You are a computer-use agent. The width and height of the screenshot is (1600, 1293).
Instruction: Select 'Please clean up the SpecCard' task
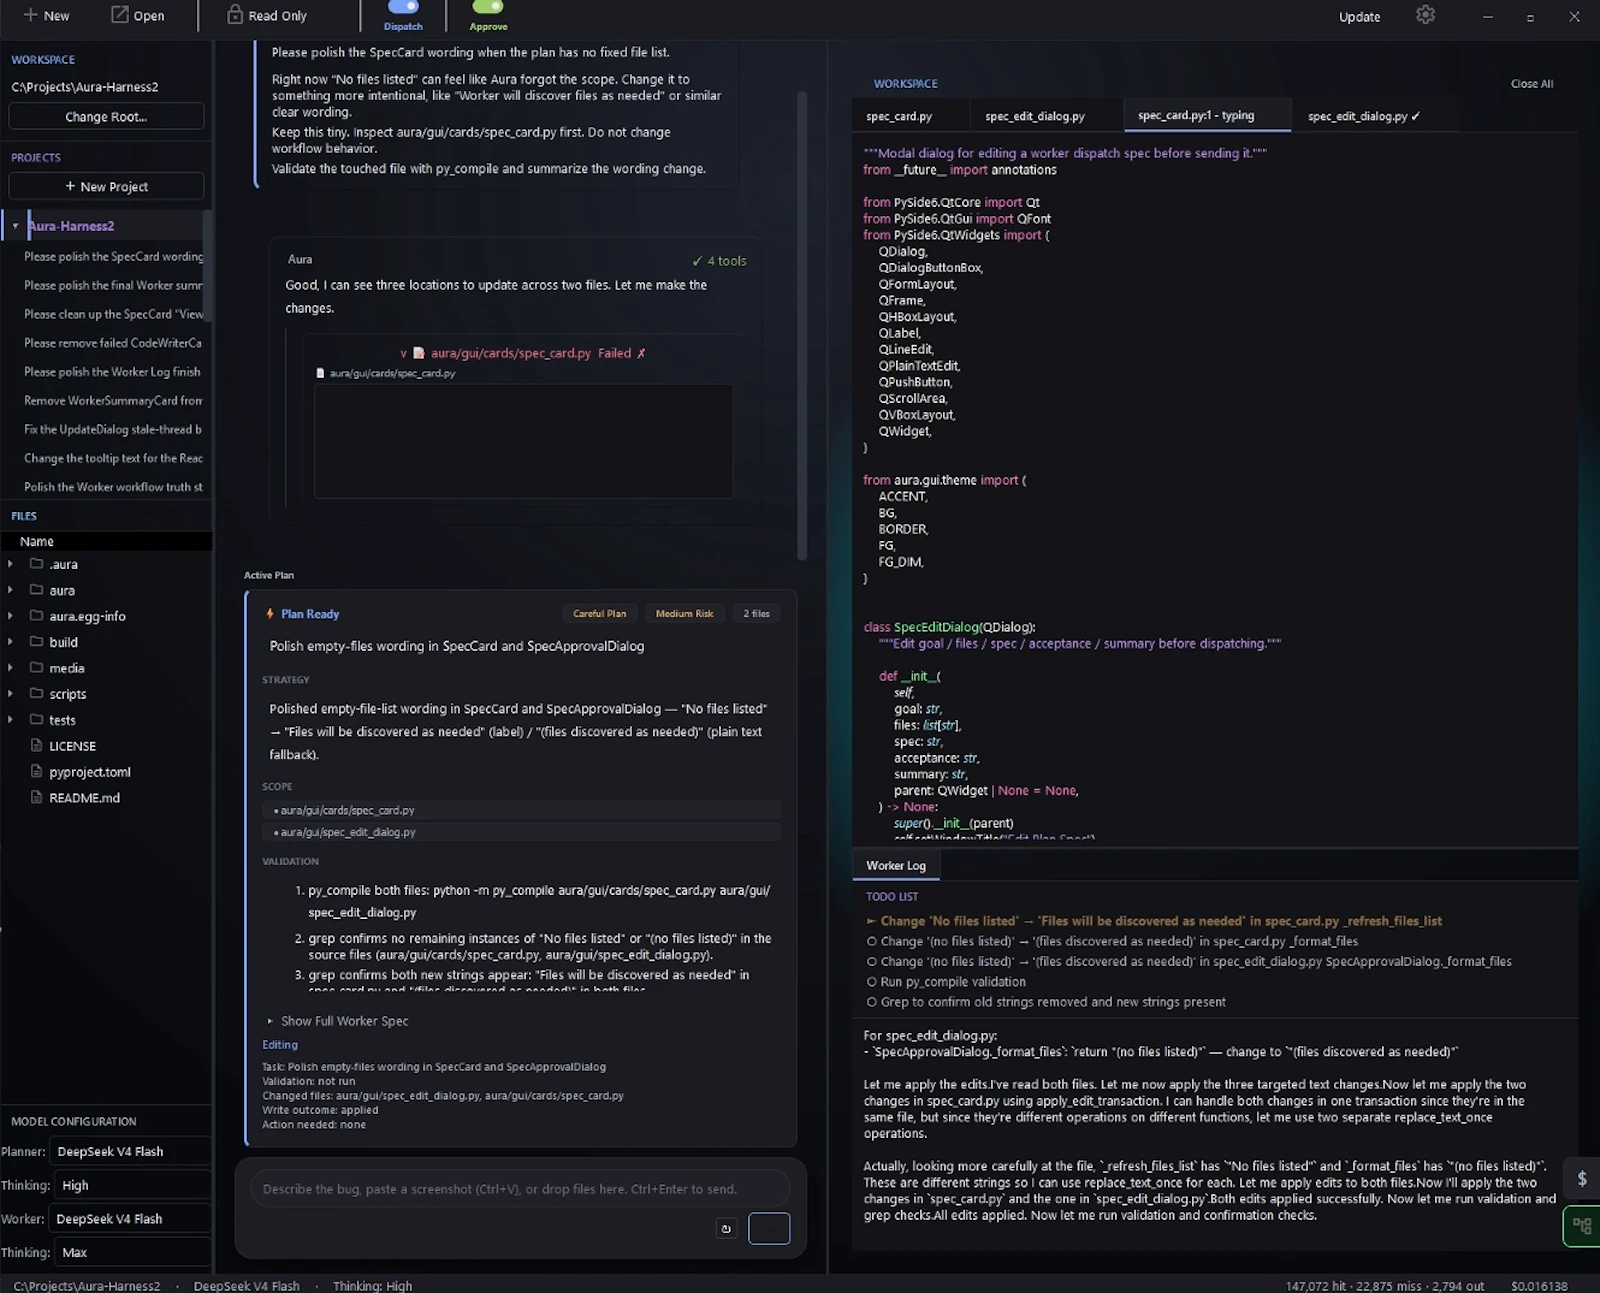[x=112, y=314]
